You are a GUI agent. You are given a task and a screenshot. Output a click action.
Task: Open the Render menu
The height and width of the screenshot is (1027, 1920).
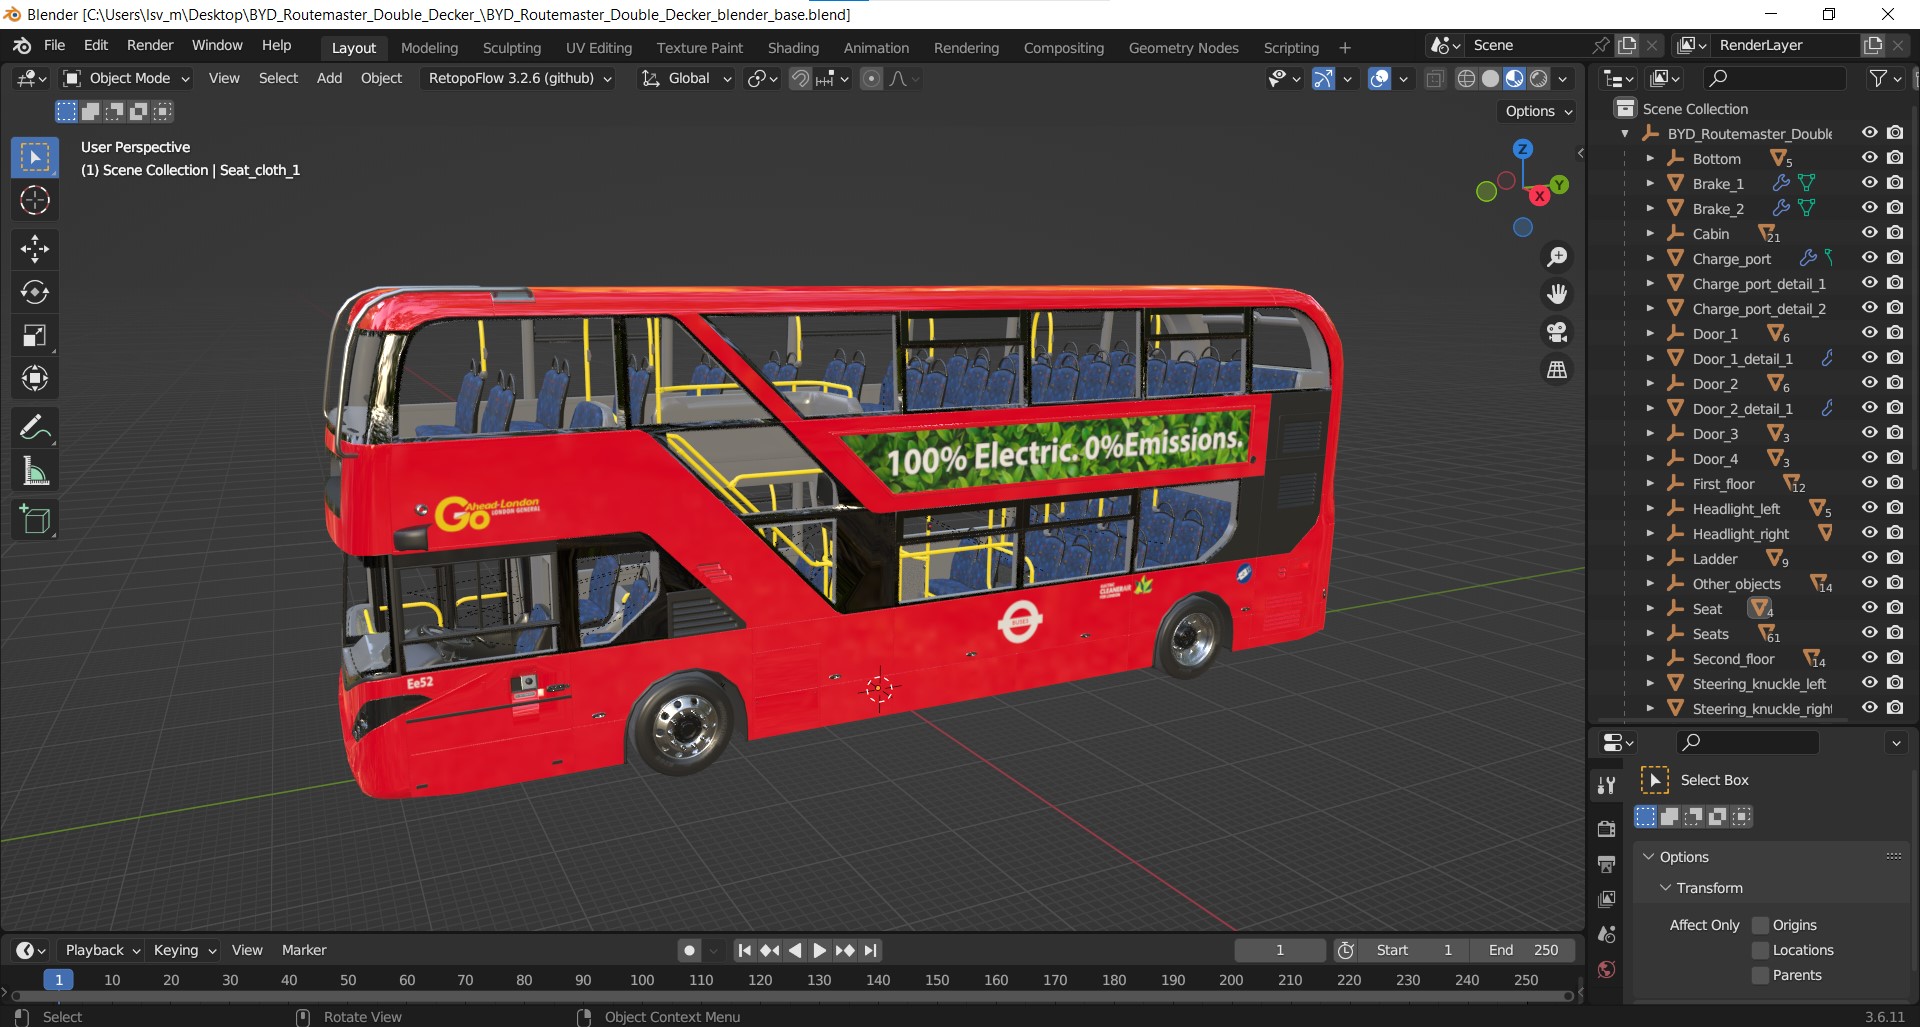coord(150,45)
